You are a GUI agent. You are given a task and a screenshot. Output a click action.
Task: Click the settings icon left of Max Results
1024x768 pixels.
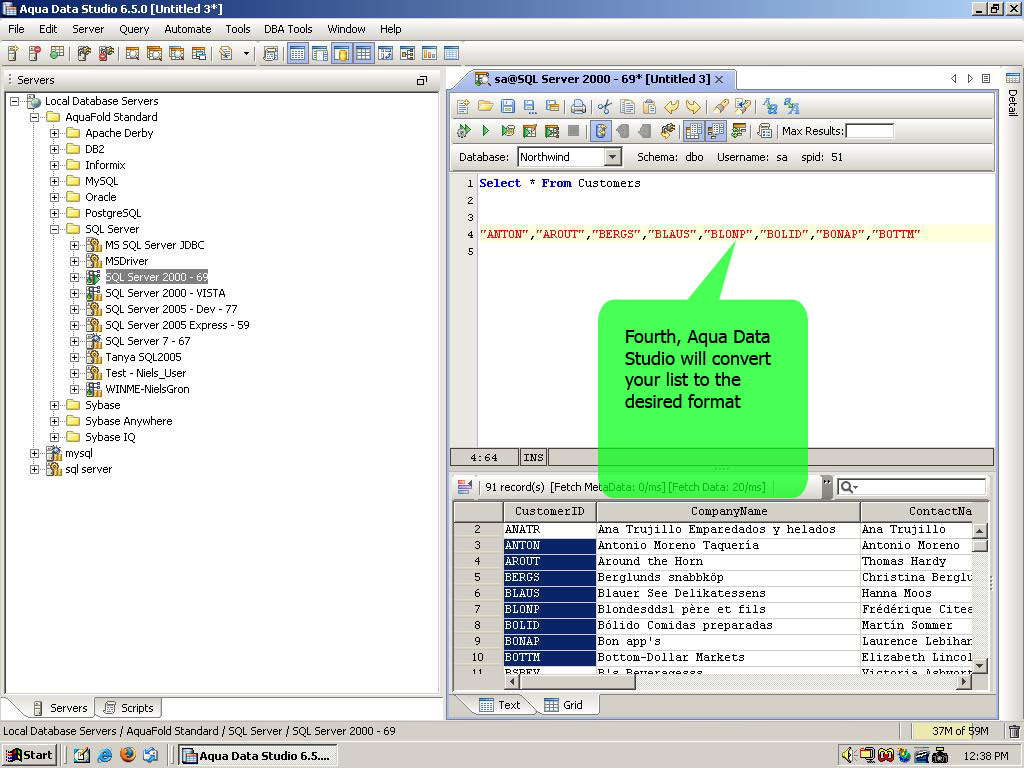(765, 131)
